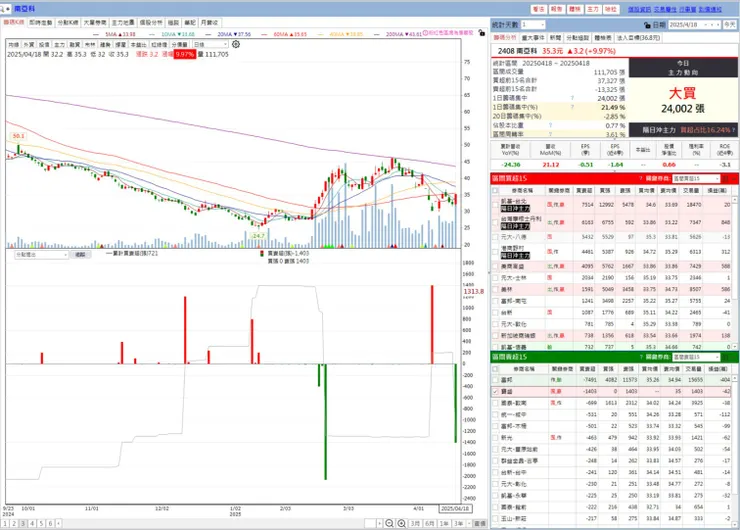Switch to the 即時走勢 tab
This screenshot has width=740, height=530.
point(41,22)
